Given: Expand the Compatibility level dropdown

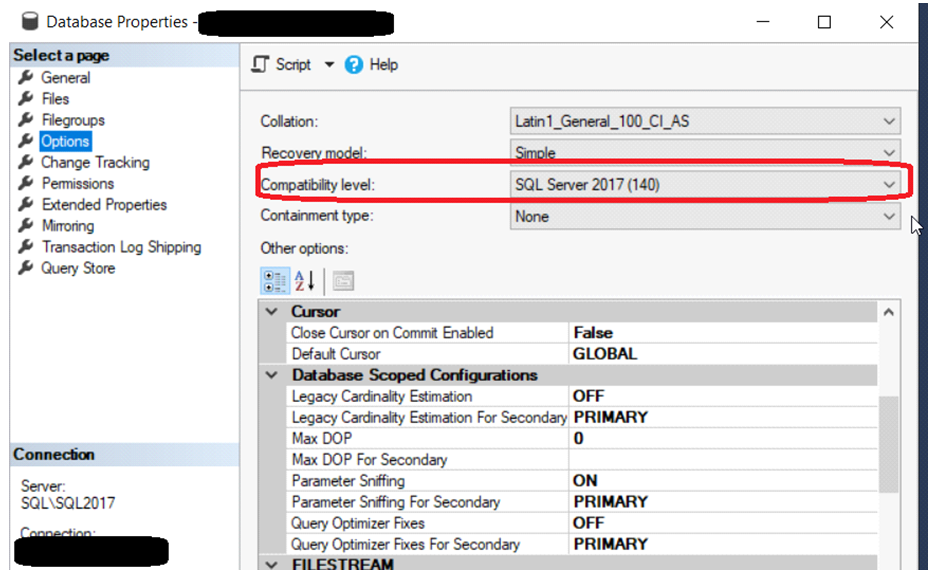Looking at the screenshot, I should click(x=889, y=184).
